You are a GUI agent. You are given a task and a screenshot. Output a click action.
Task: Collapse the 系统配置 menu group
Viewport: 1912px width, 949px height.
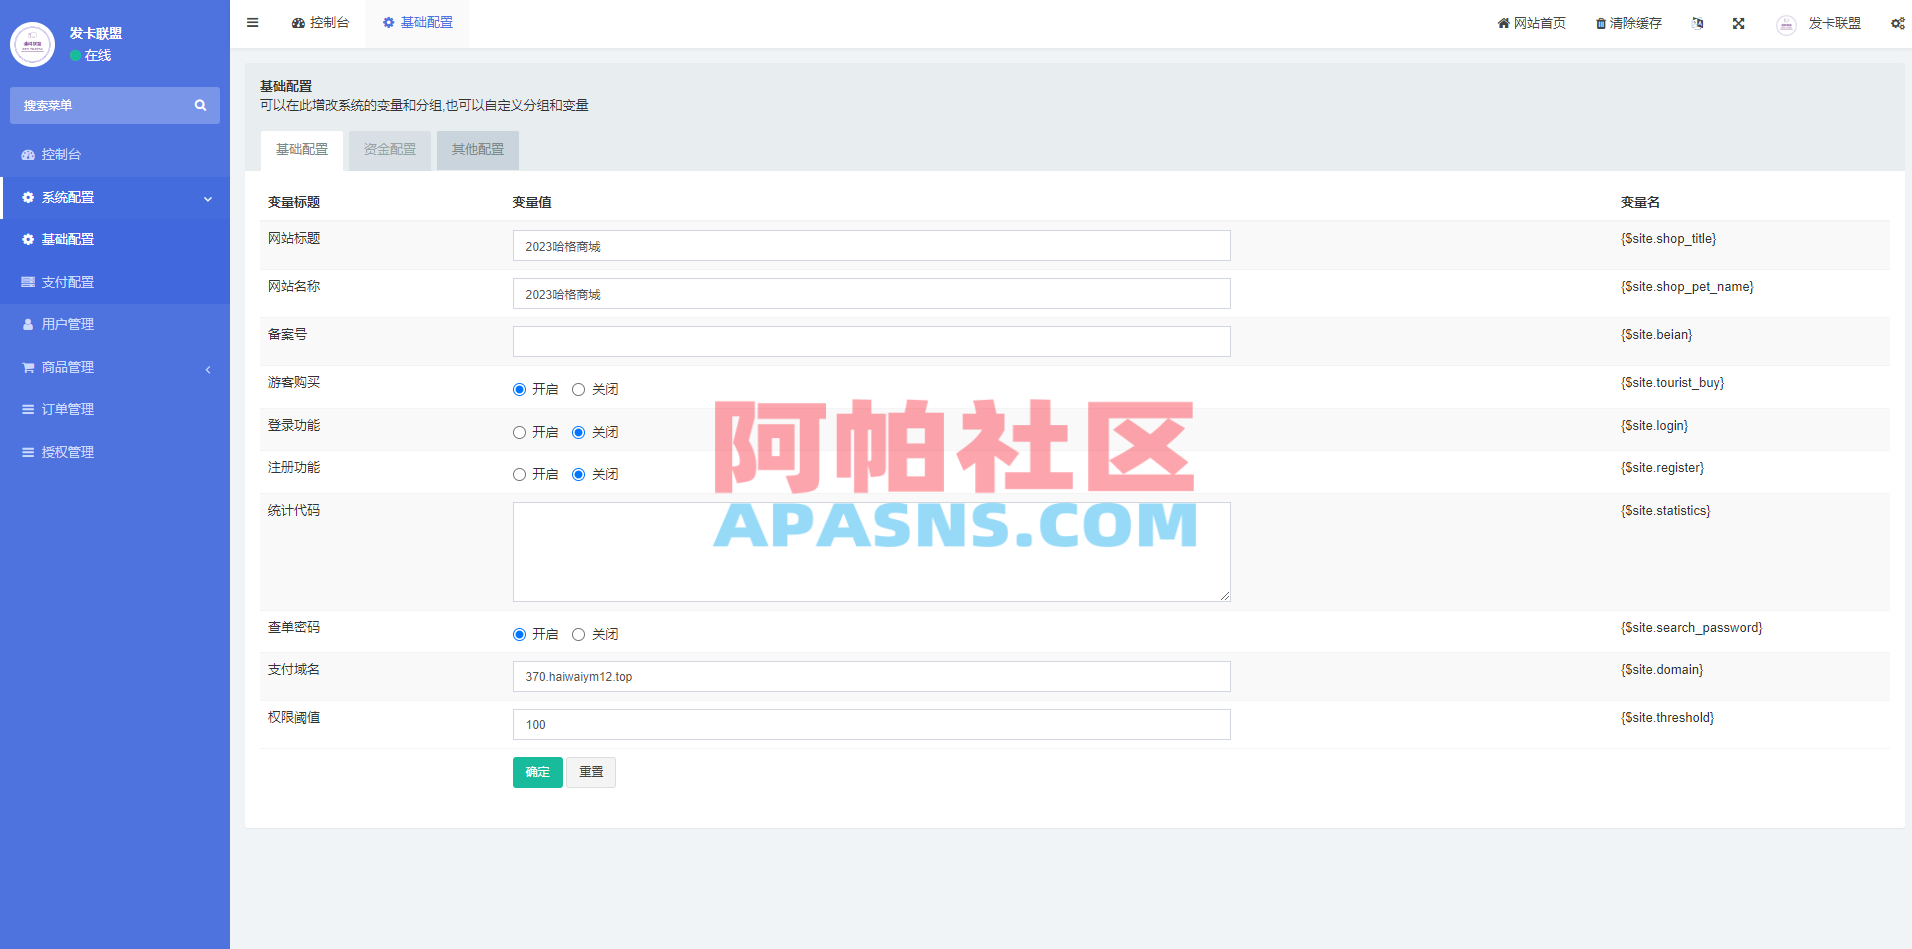[114, 197]
